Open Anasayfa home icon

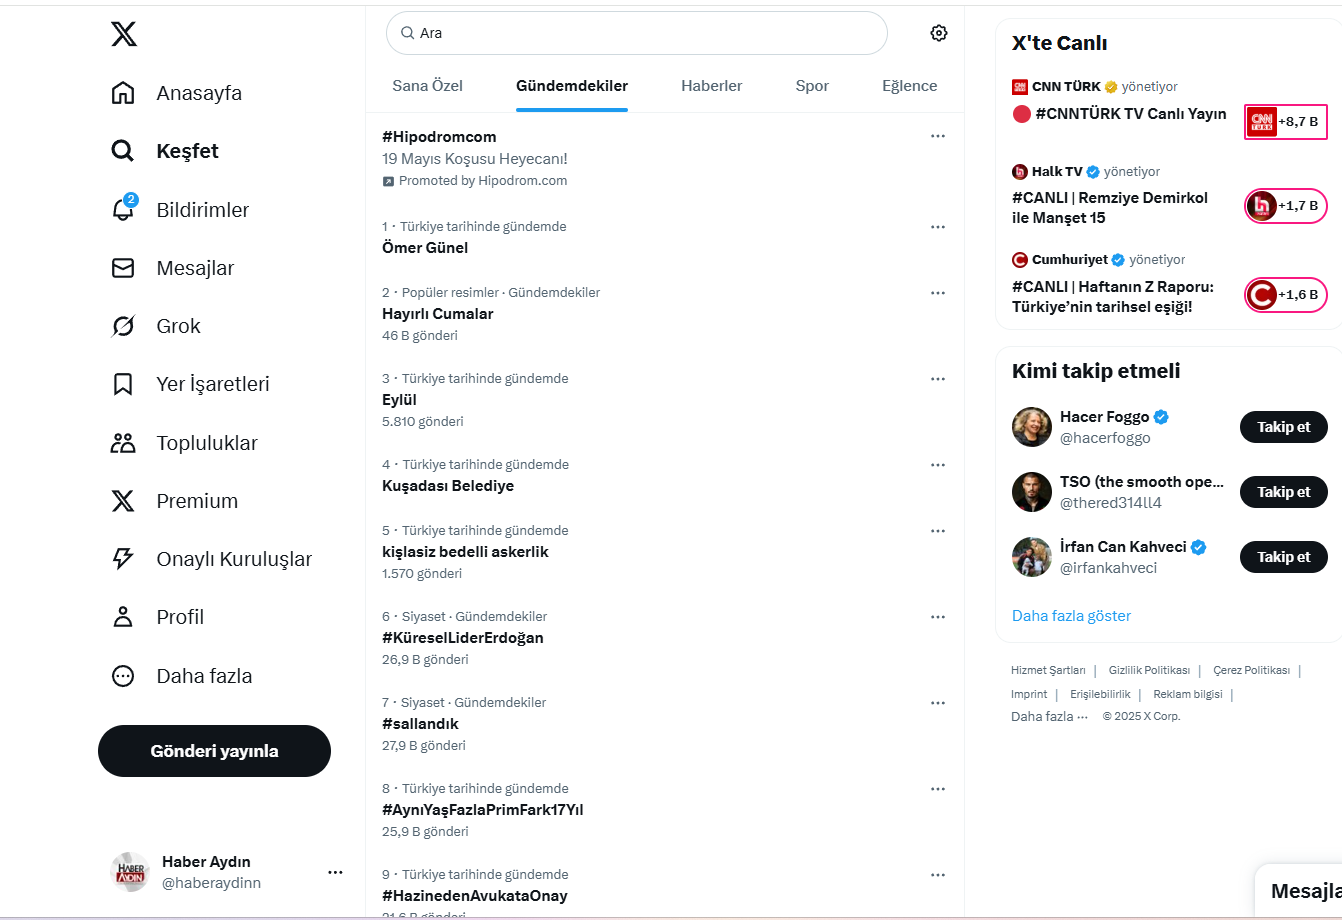(x=123, y=93)
